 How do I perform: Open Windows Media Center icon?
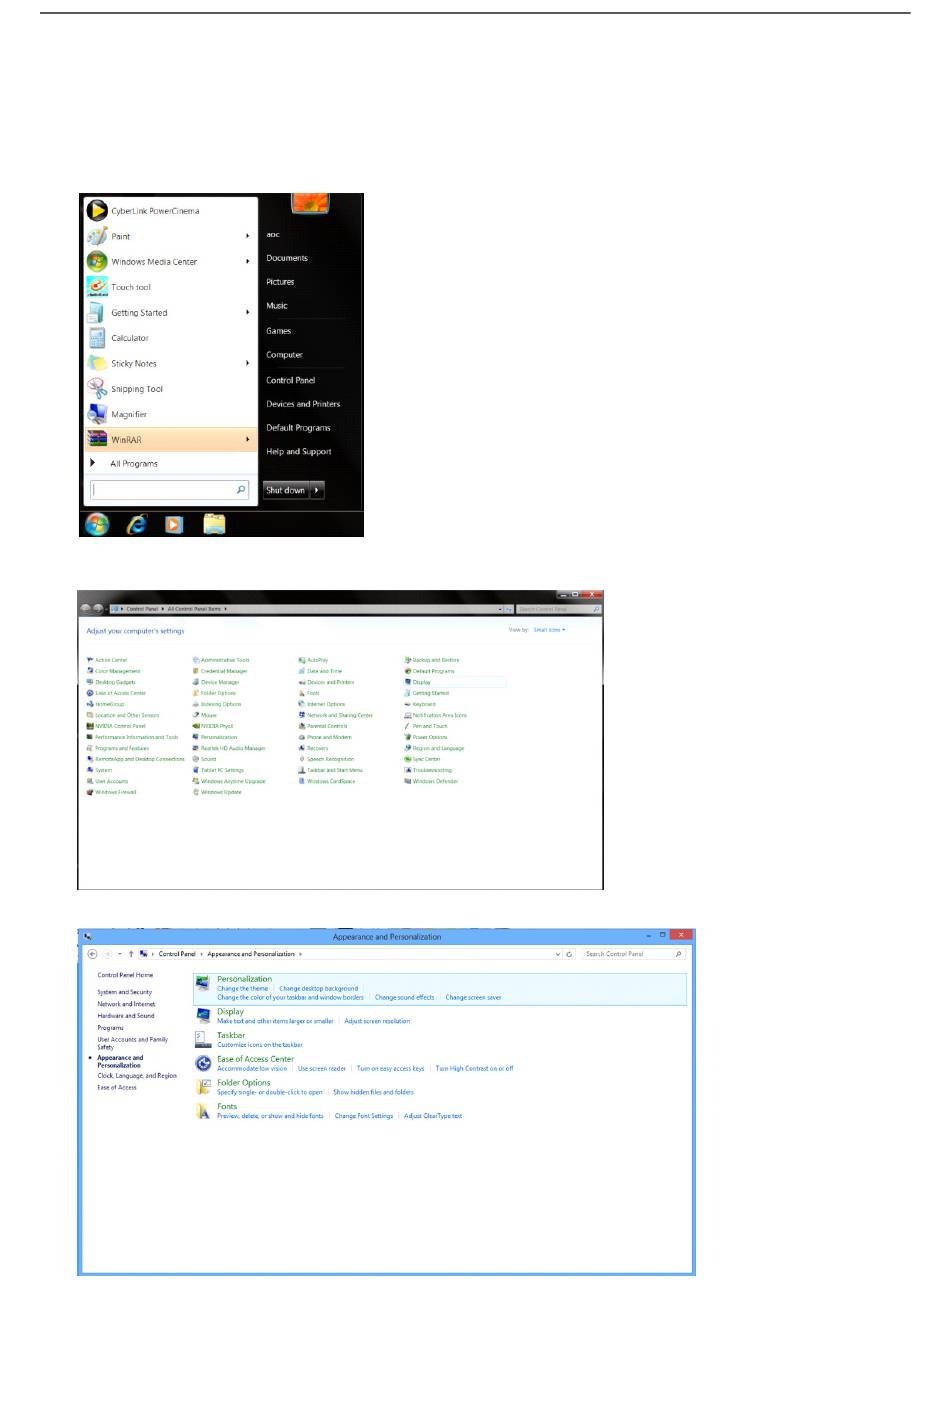[97, 261]
